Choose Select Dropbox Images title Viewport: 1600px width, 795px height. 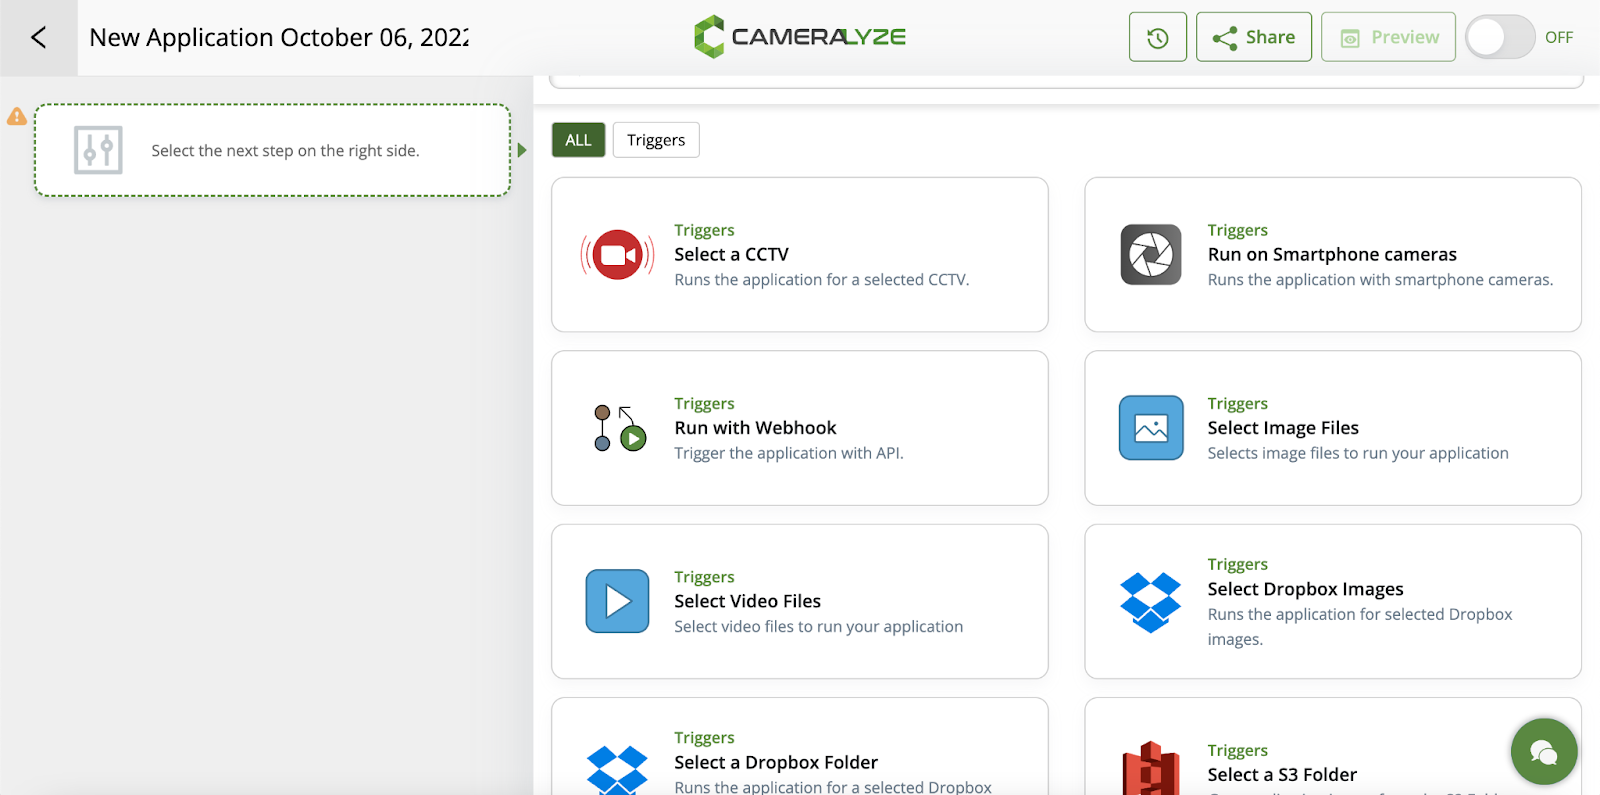(1305, 589)
